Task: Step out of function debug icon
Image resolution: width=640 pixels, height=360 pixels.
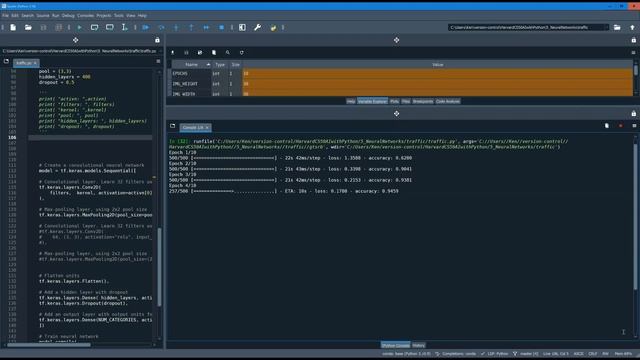Action: pyautogui.click(x=191, y=27)
